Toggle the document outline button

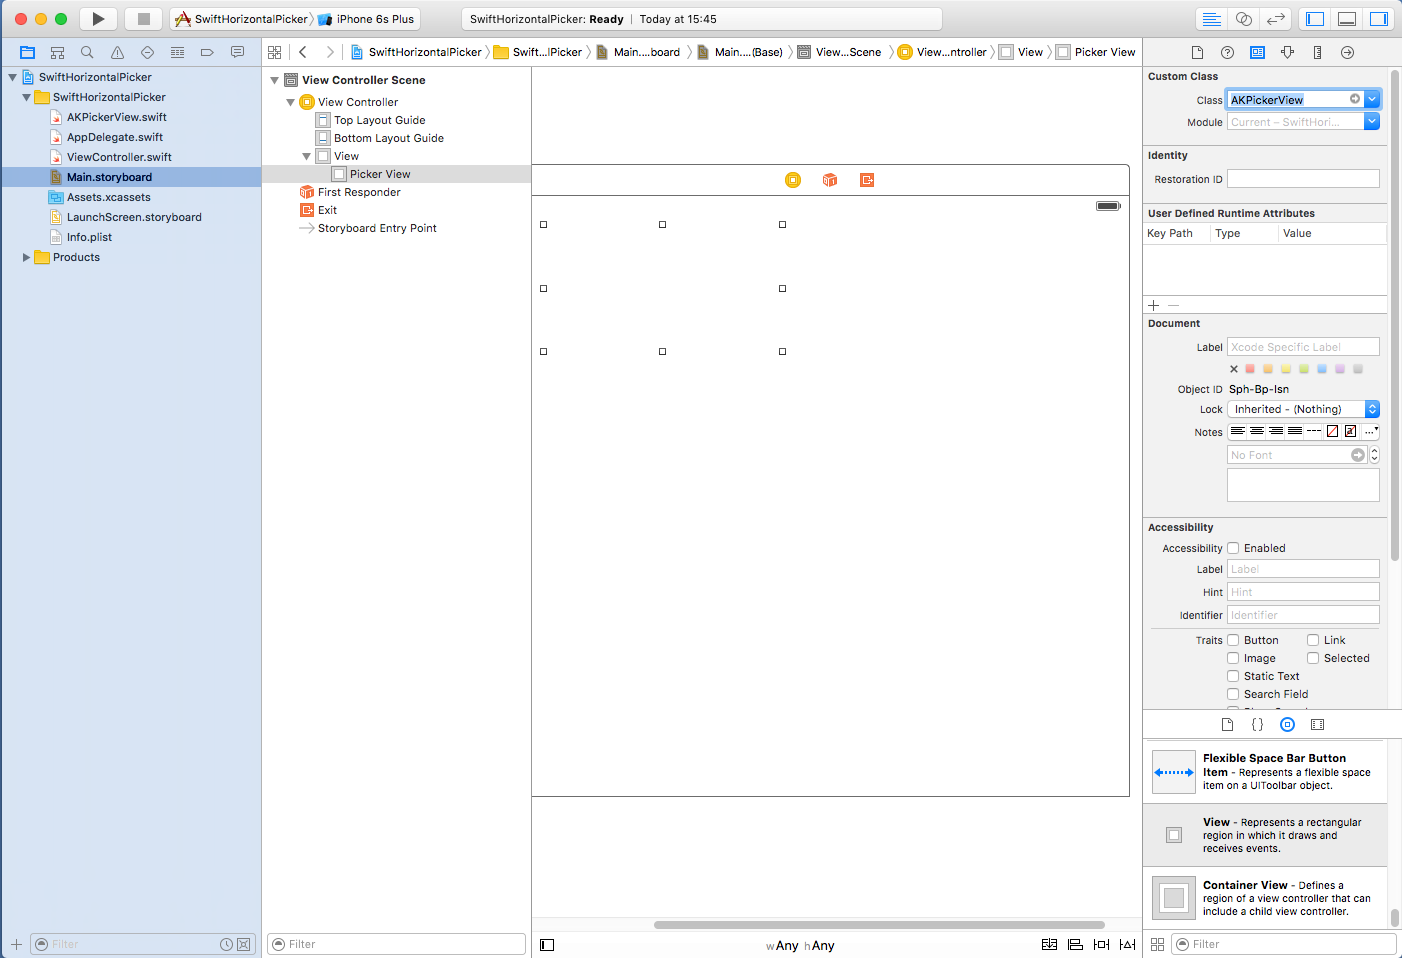point(547,944)
